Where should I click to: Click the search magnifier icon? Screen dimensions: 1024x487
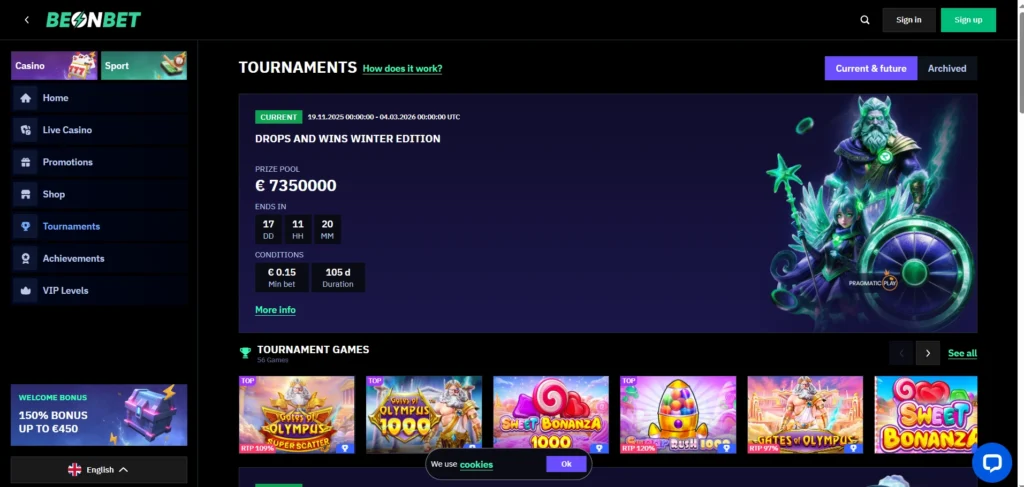click(865, 20)
